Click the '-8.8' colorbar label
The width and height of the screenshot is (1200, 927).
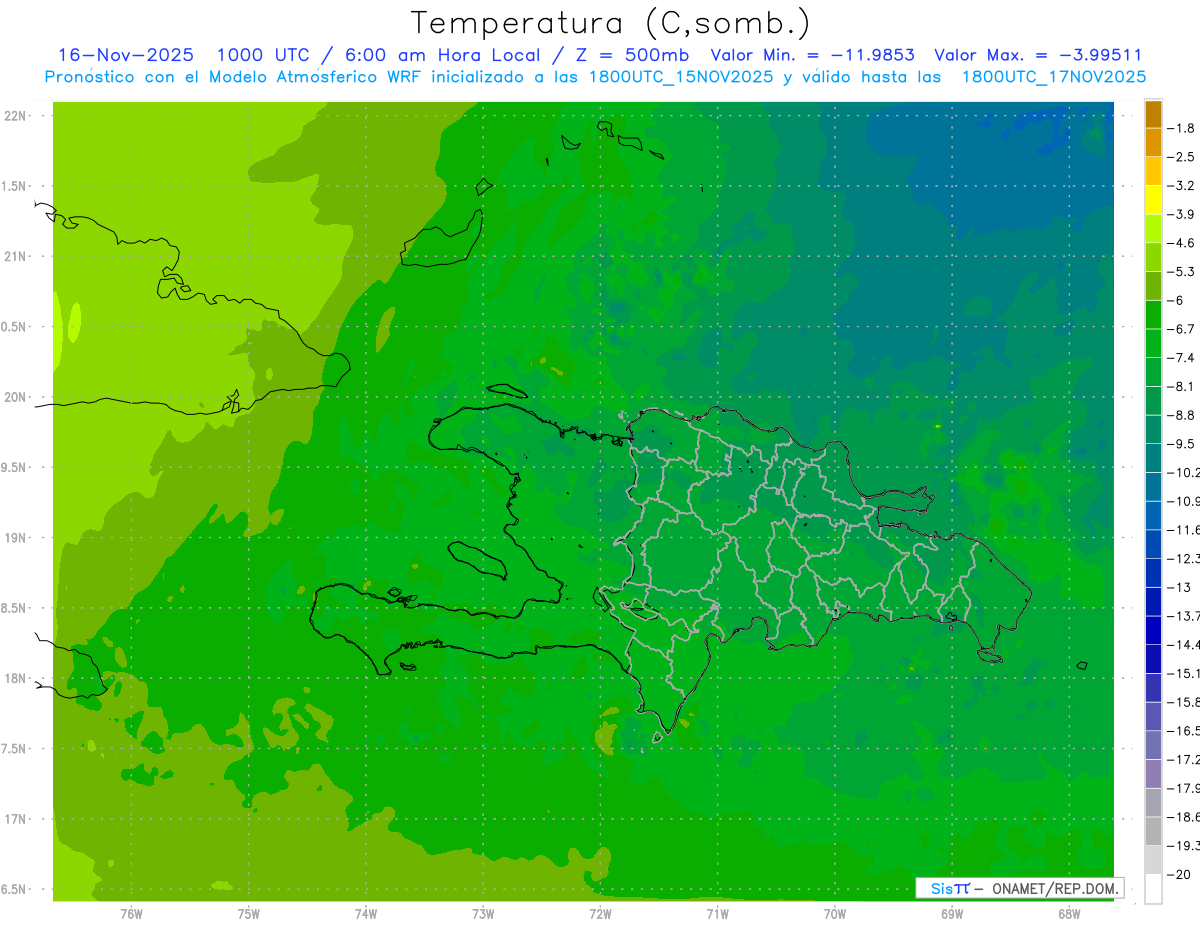[1183, 415]
